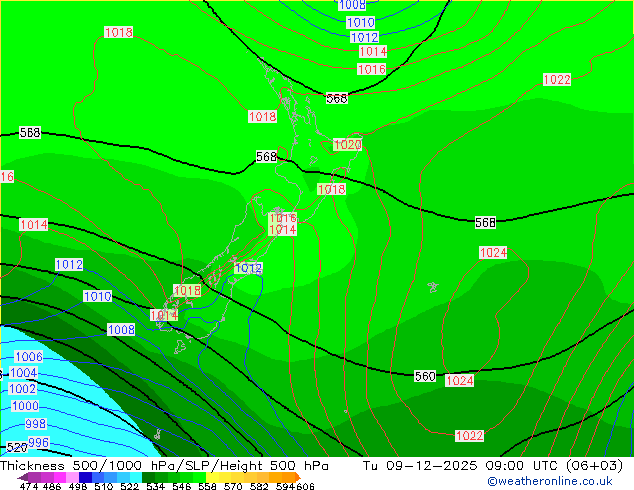The width and height of the screenshot is (634, 490).
Task: Select the blue 996 isobar label
Action: tap(38, 442)
